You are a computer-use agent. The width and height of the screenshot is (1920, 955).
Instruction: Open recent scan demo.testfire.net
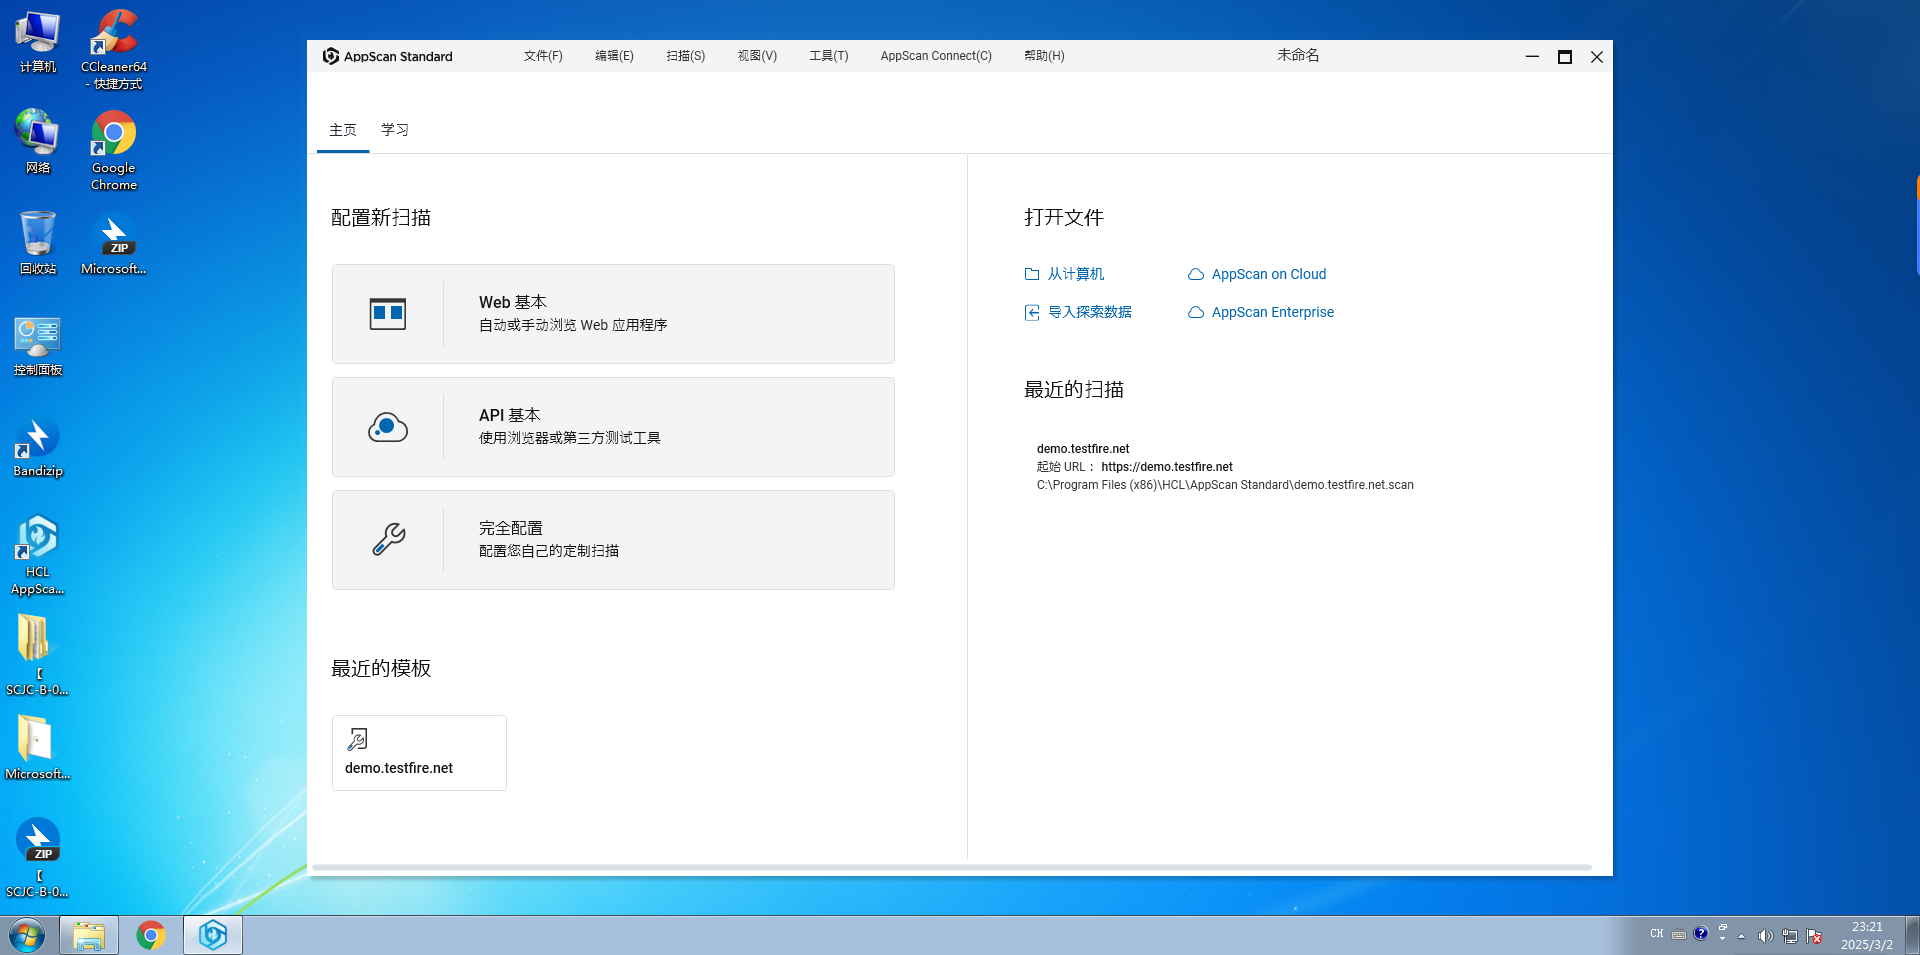pyautogui.click(x=1083, y=449)
